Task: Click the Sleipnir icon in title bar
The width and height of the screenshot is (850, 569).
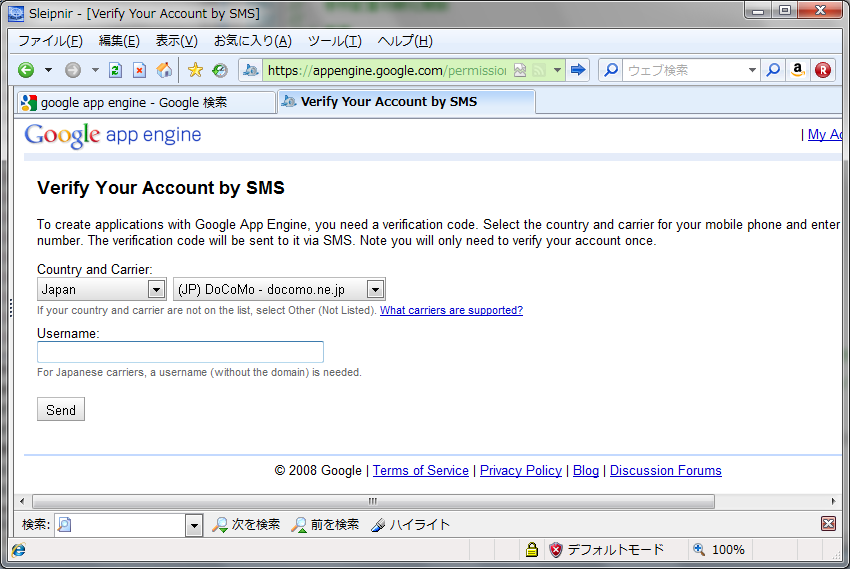Action: [16, 14]
